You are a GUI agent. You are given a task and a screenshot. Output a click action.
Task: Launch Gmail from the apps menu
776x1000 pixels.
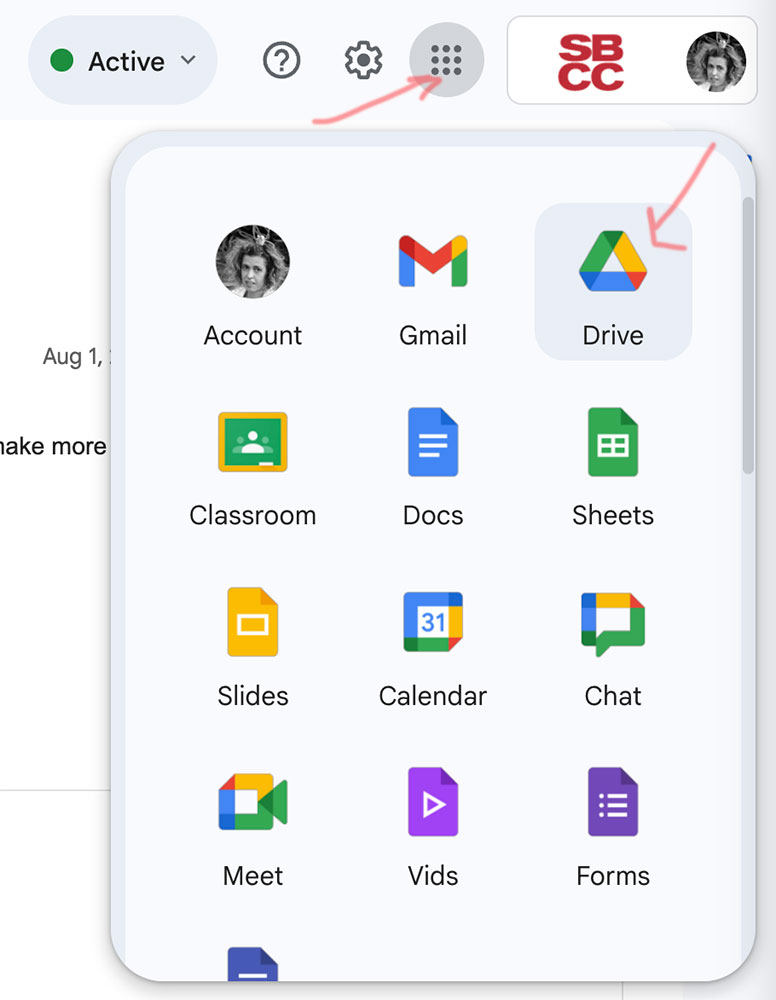[433, 281]
